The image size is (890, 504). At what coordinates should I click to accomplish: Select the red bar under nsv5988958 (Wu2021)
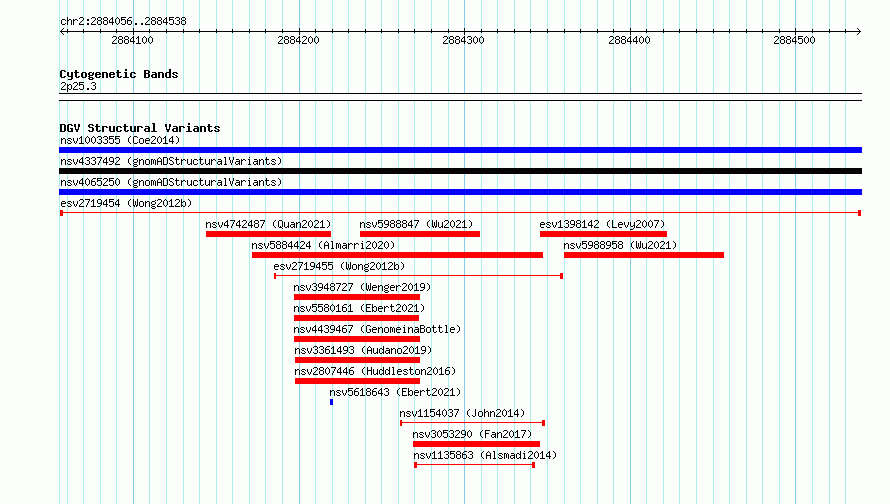tap(644, 255)
